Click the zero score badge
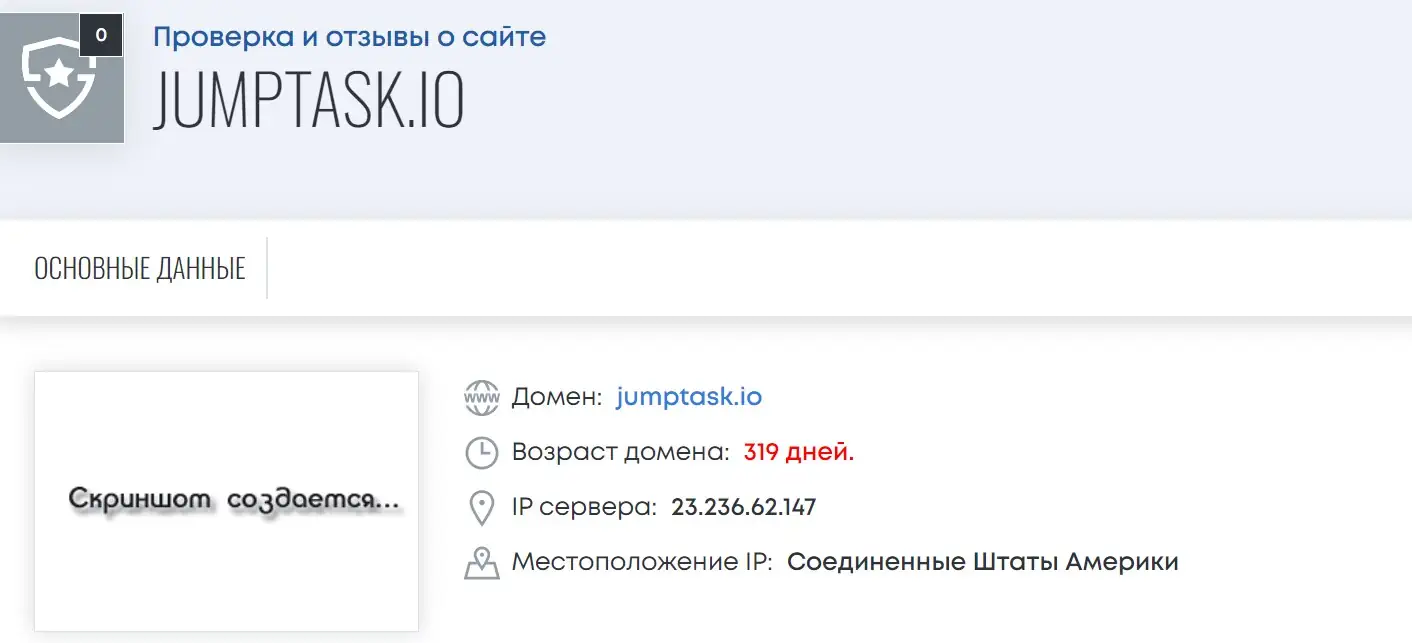This screenshot has height=643, width=1412. [101, 35]
